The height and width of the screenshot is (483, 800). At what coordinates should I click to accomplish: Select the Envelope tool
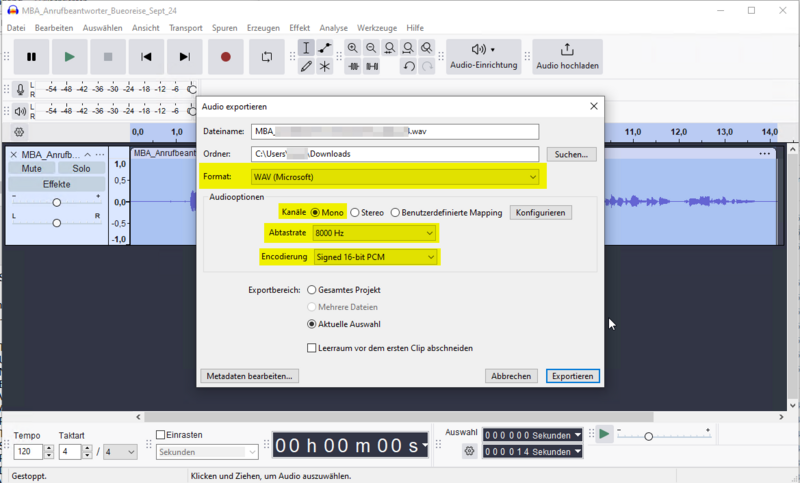[x=324, y=48]
